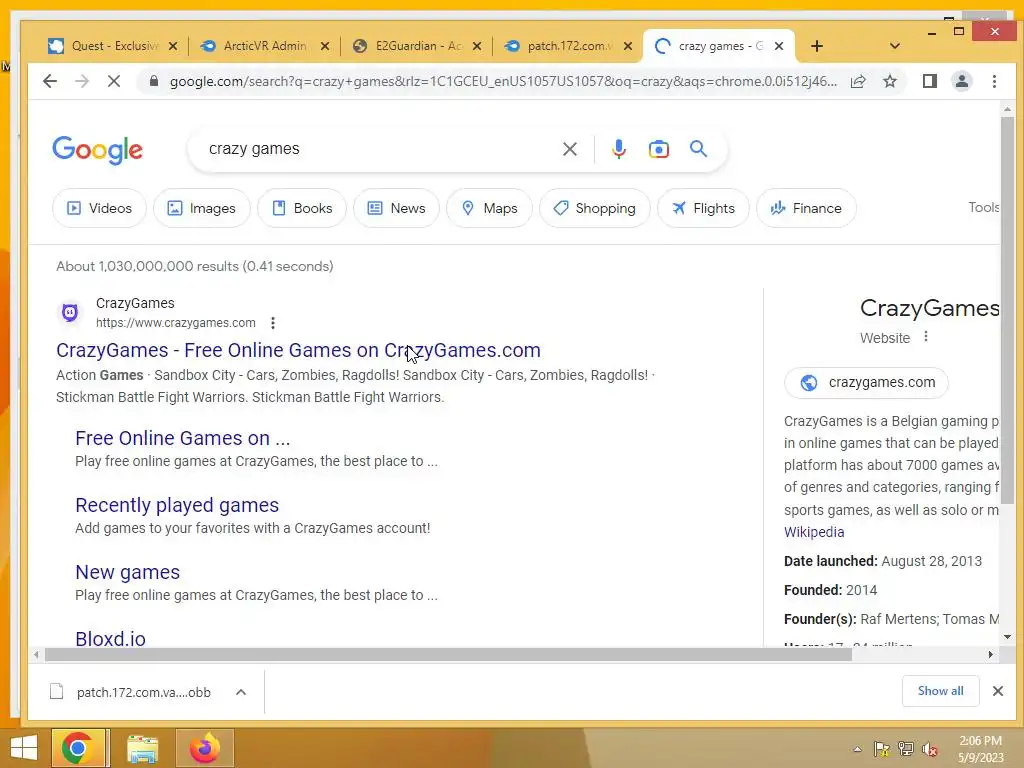Click the address bar URL

[x=503, y=81]
